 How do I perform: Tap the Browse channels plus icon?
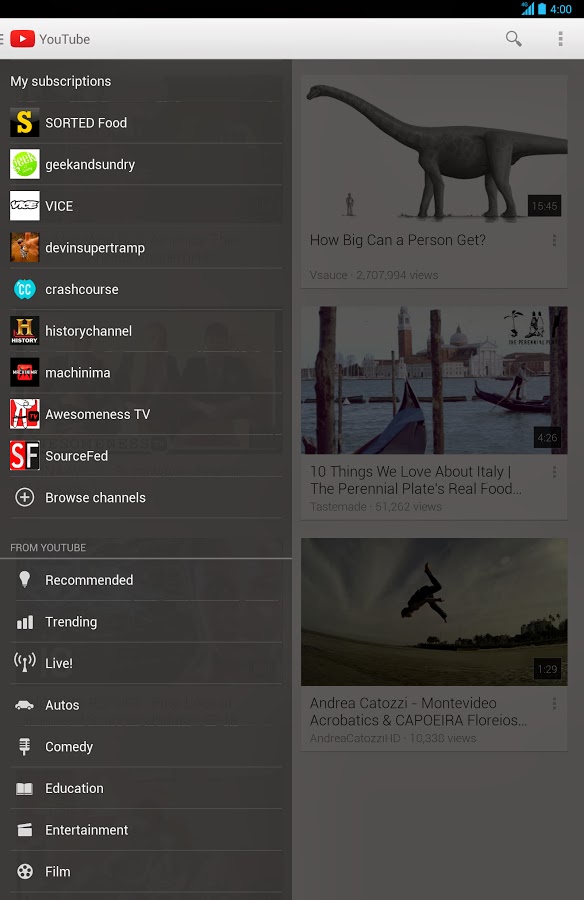[x=25, y=498]
